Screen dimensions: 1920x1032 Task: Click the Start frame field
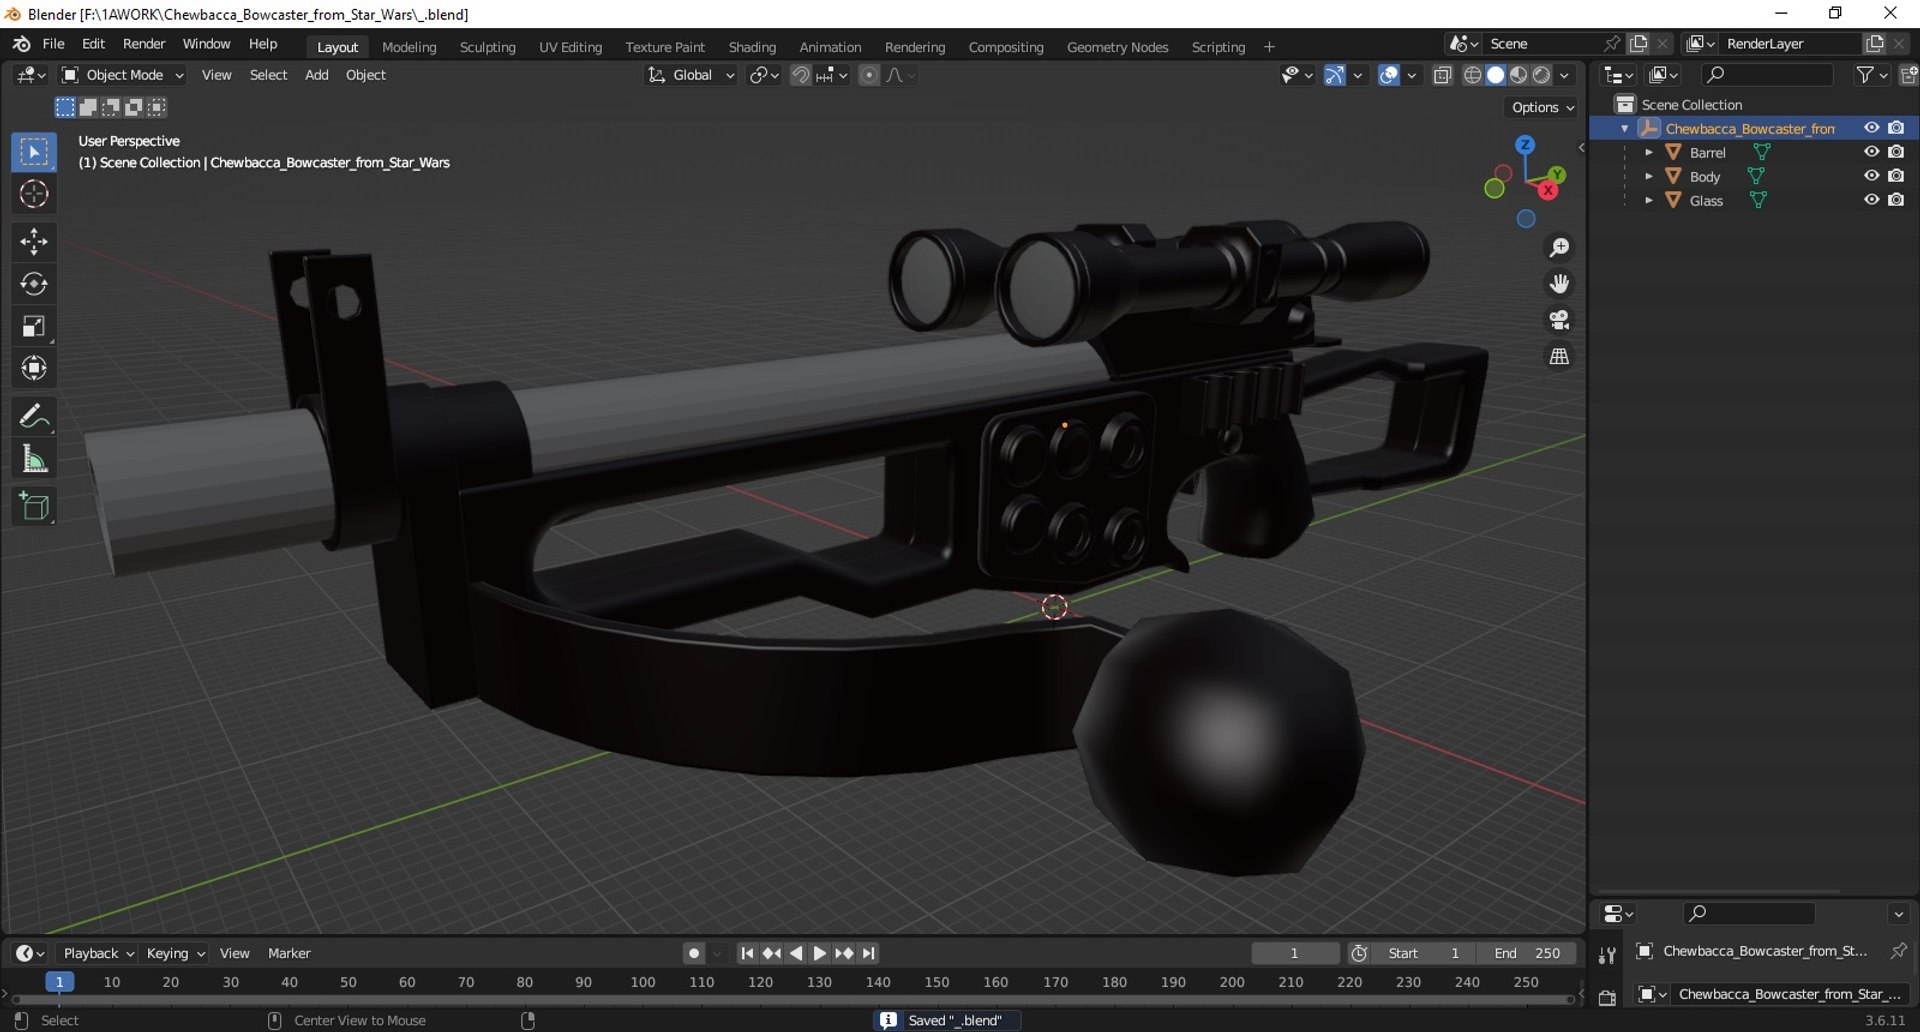pos(1425,953)
